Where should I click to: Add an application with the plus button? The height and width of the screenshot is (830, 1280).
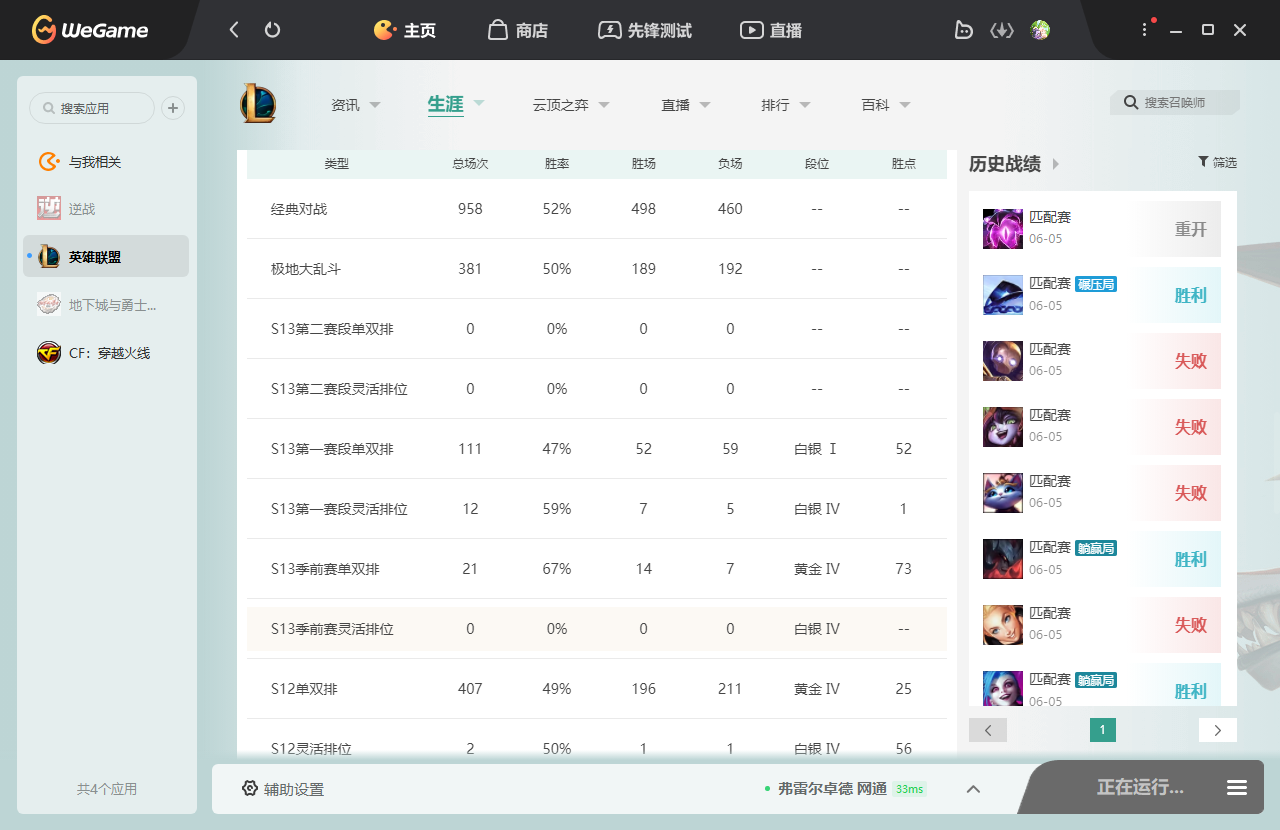[x=173, y=108]
